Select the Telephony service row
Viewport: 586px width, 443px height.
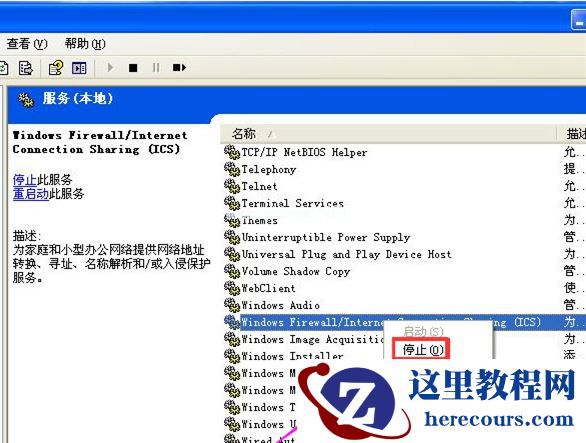(x=269, y=169)
